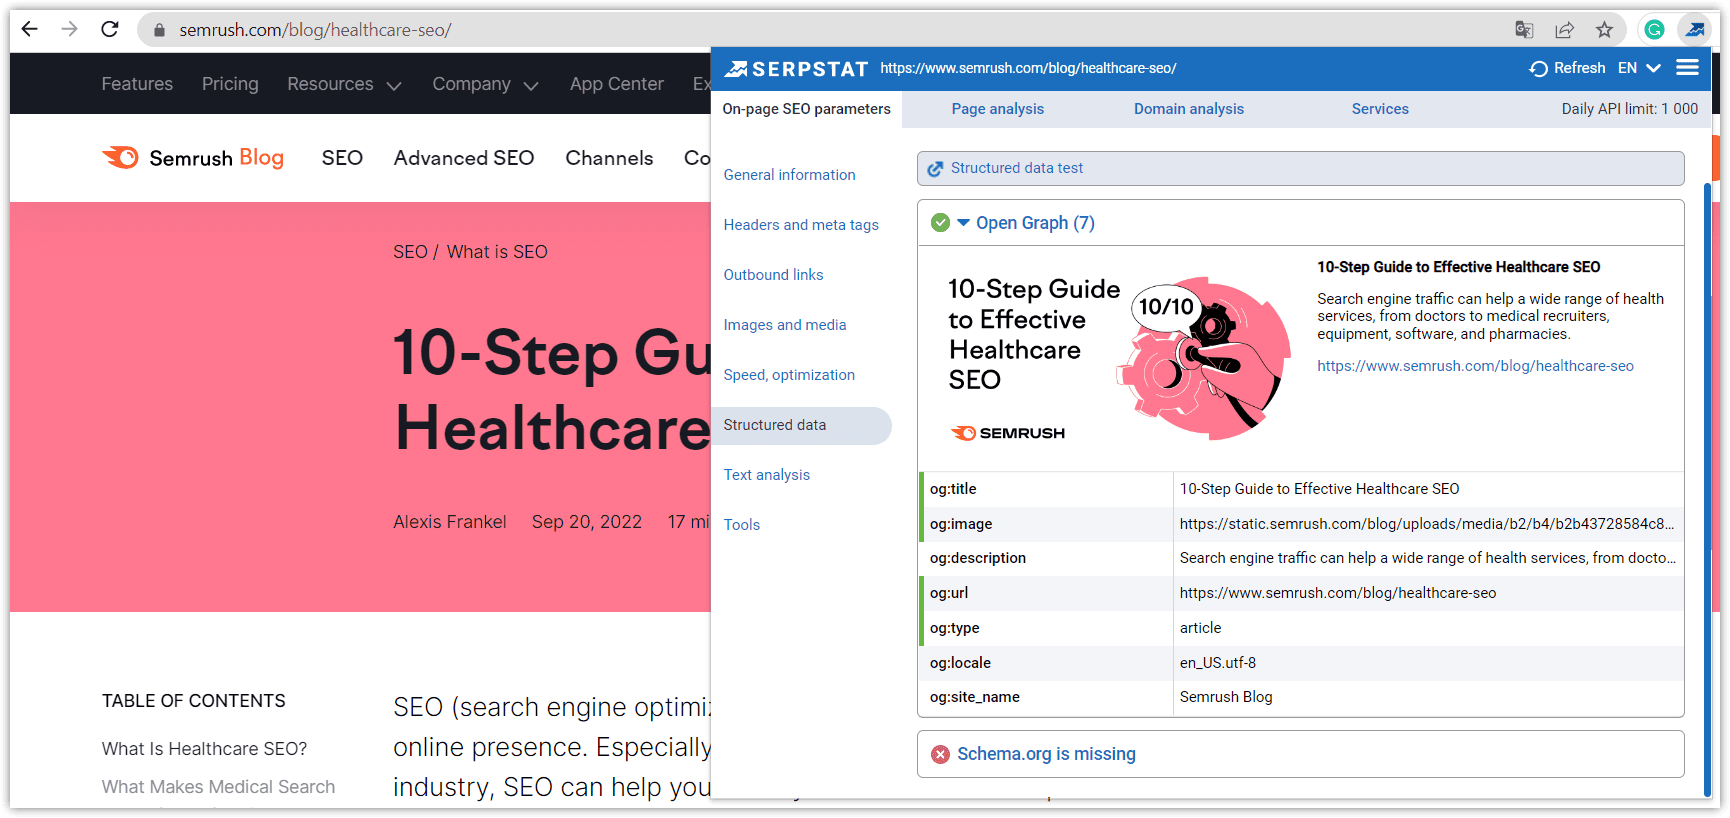Open the Grammarly extension icon
The width and height of the screenshot is (1730, 818).
pyautogui.click(x=1654, y=30)
